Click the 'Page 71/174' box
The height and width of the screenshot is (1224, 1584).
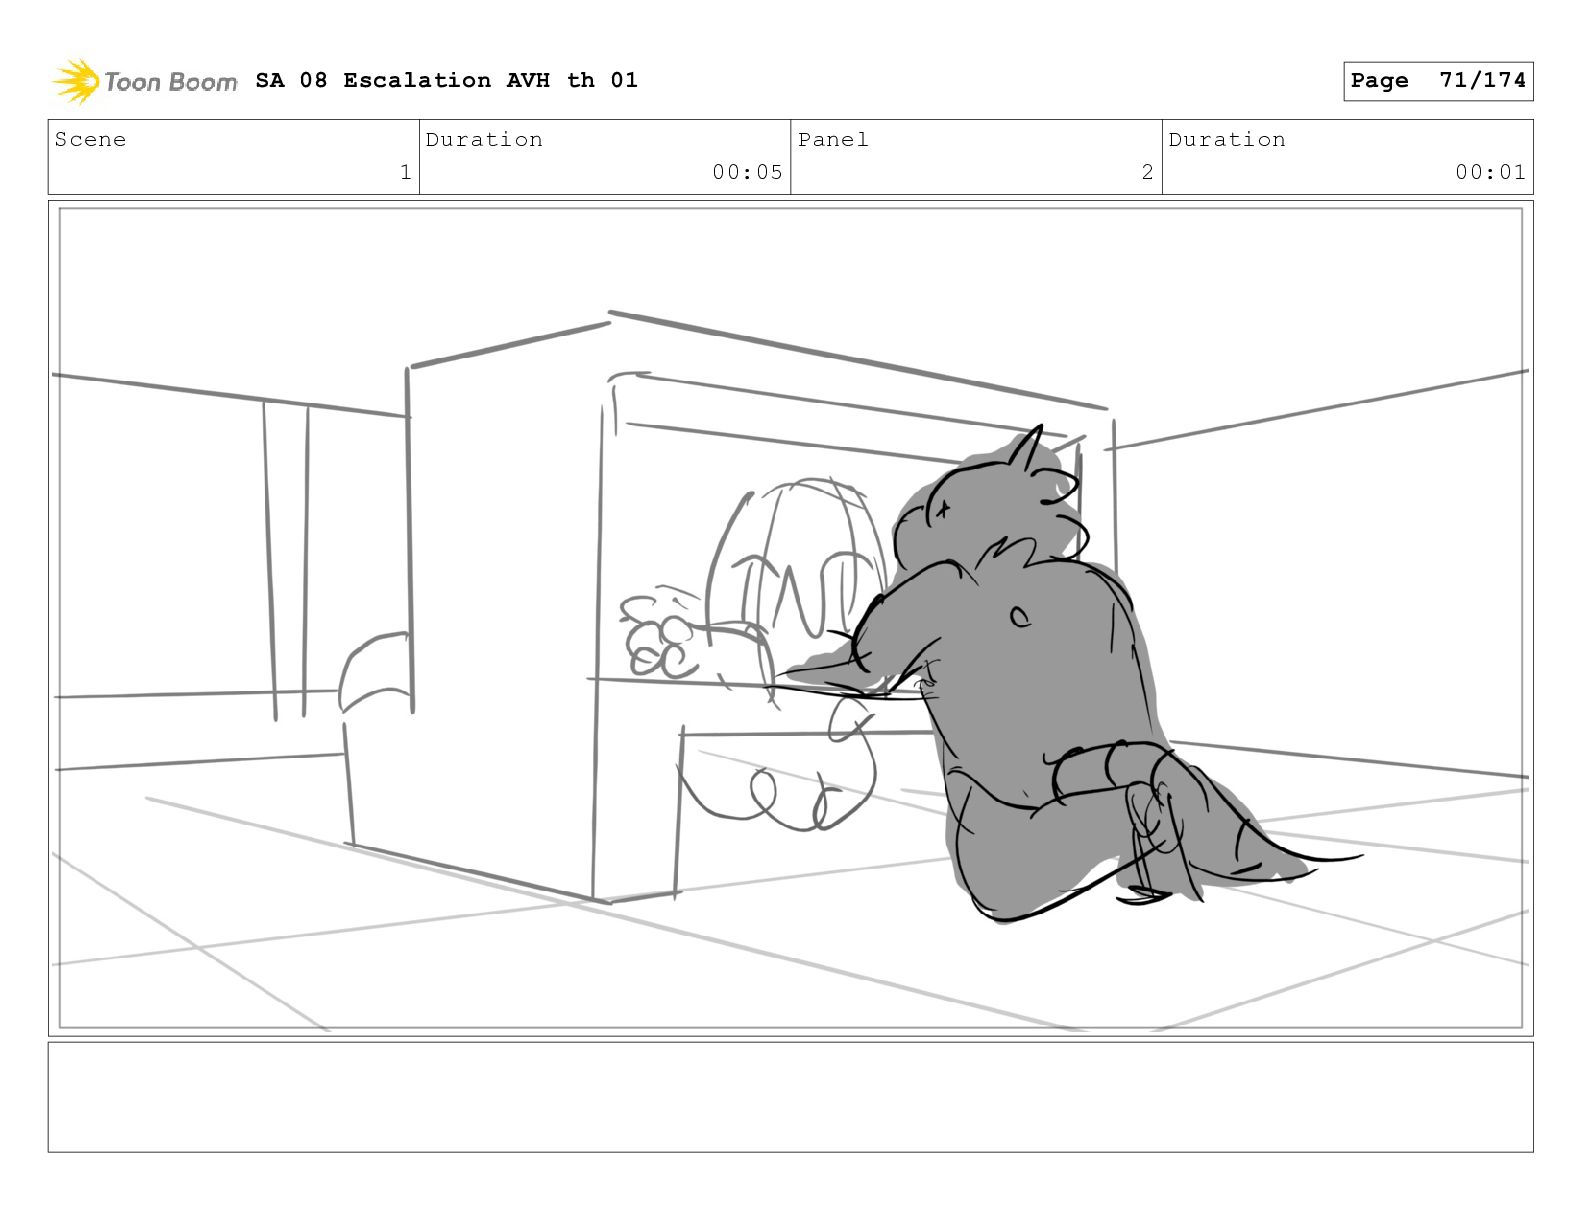point(1438,81)
